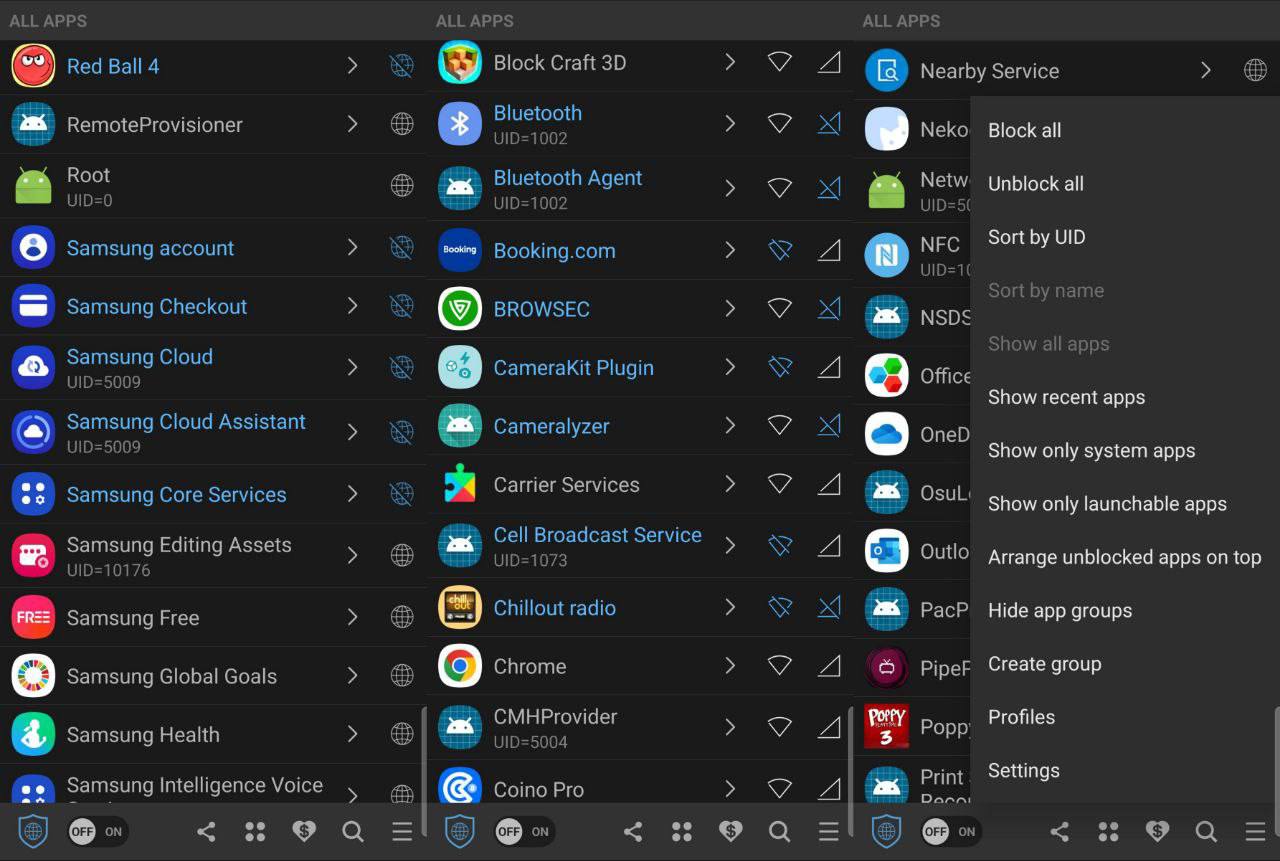Click share icon in middle panel toolbar
This screenshot has width=1280, height=861.
633,832
